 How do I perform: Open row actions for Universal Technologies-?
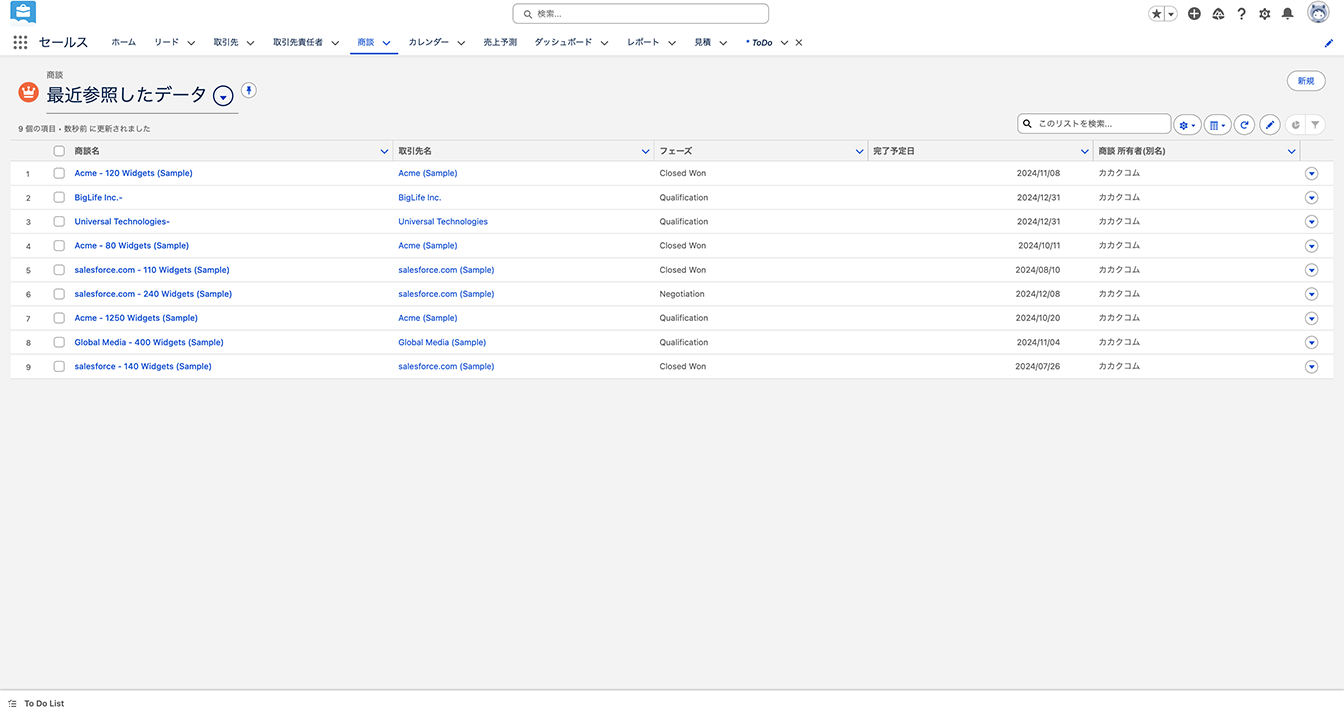click(x=1311, y=222)
